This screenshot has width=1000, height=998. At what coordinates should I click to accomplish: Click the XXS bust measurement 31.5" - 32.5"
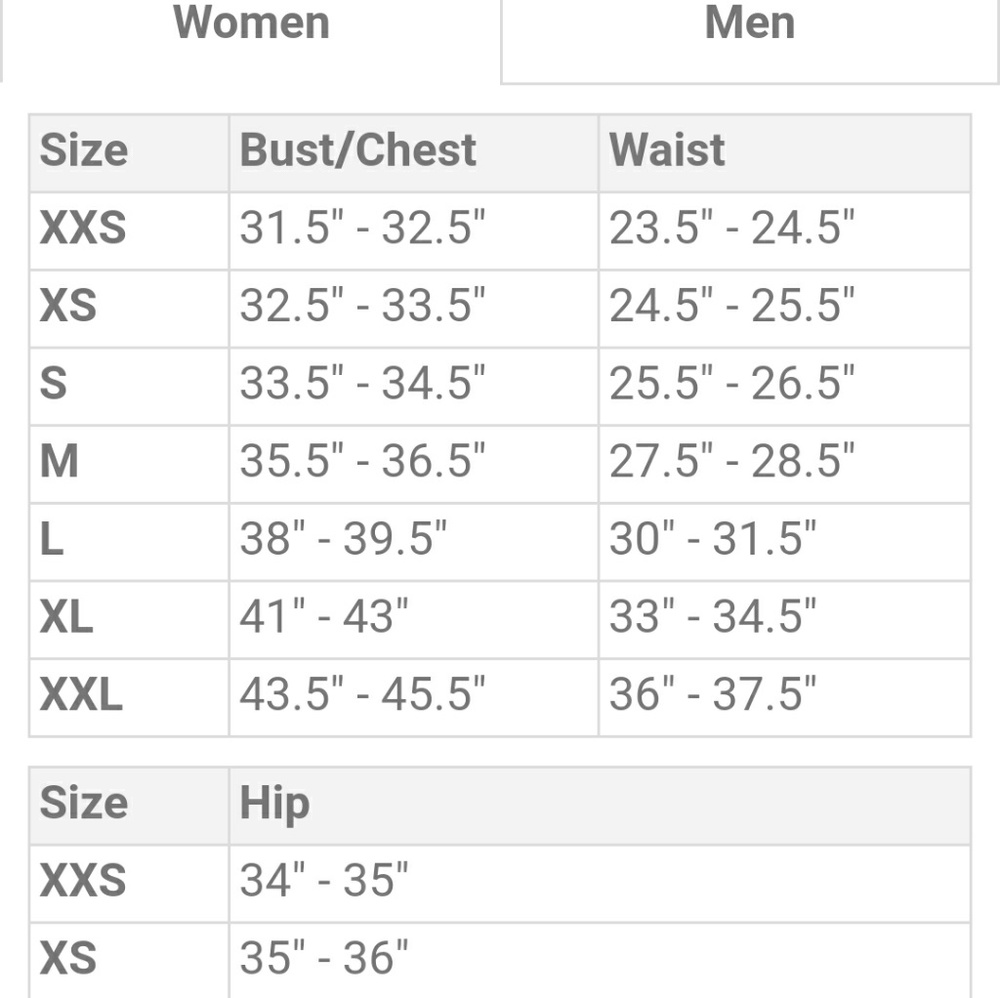362,229
